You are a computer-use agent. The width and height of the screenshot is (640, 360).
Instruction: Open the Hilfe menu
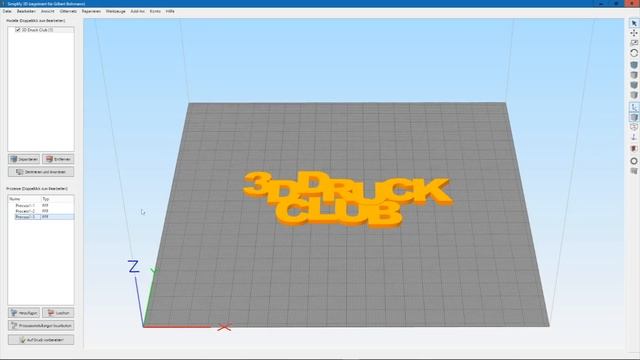[x=170, y=11]
